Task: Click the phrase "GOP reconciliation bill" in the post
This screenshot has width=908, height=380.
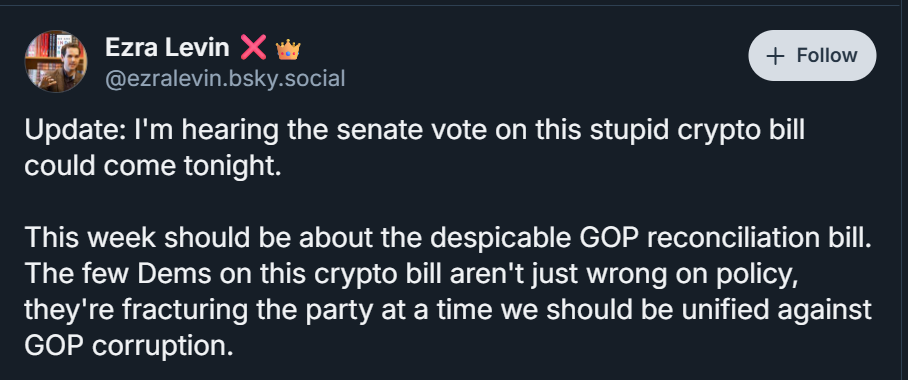Action: coord(724,238)
